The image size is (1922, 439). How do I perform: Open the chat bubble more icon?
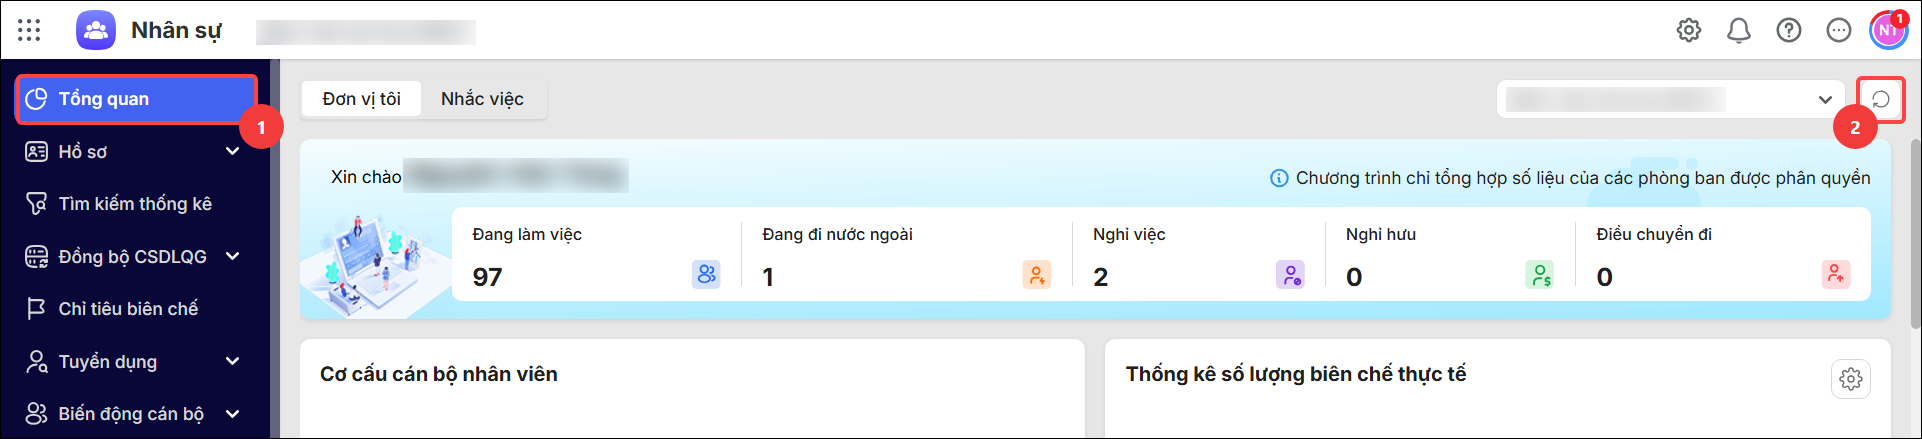coord(1839,30)
